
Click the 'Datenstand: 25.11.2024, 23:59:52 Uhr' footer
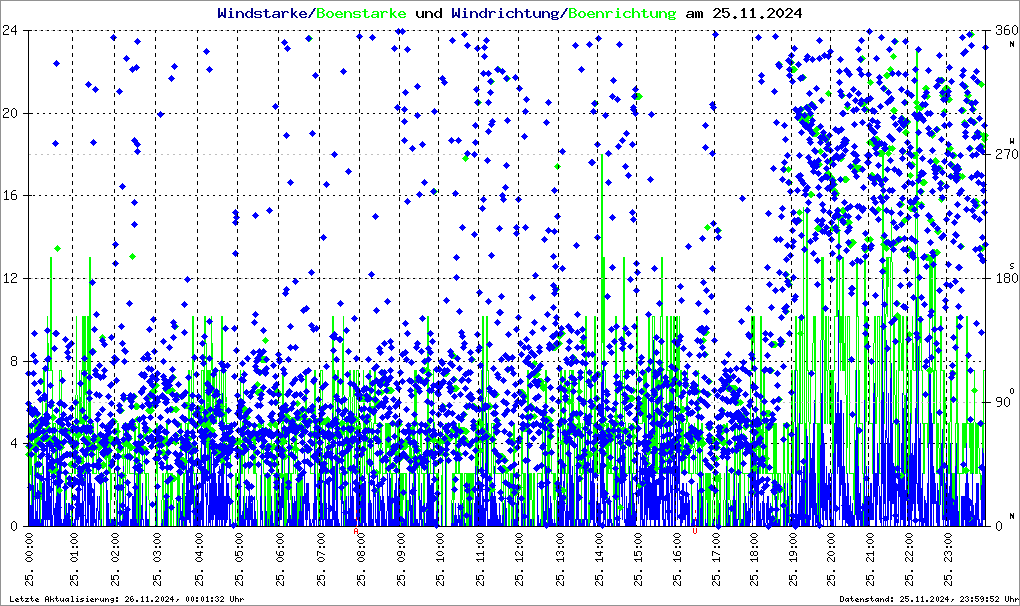tap(929, 599)
